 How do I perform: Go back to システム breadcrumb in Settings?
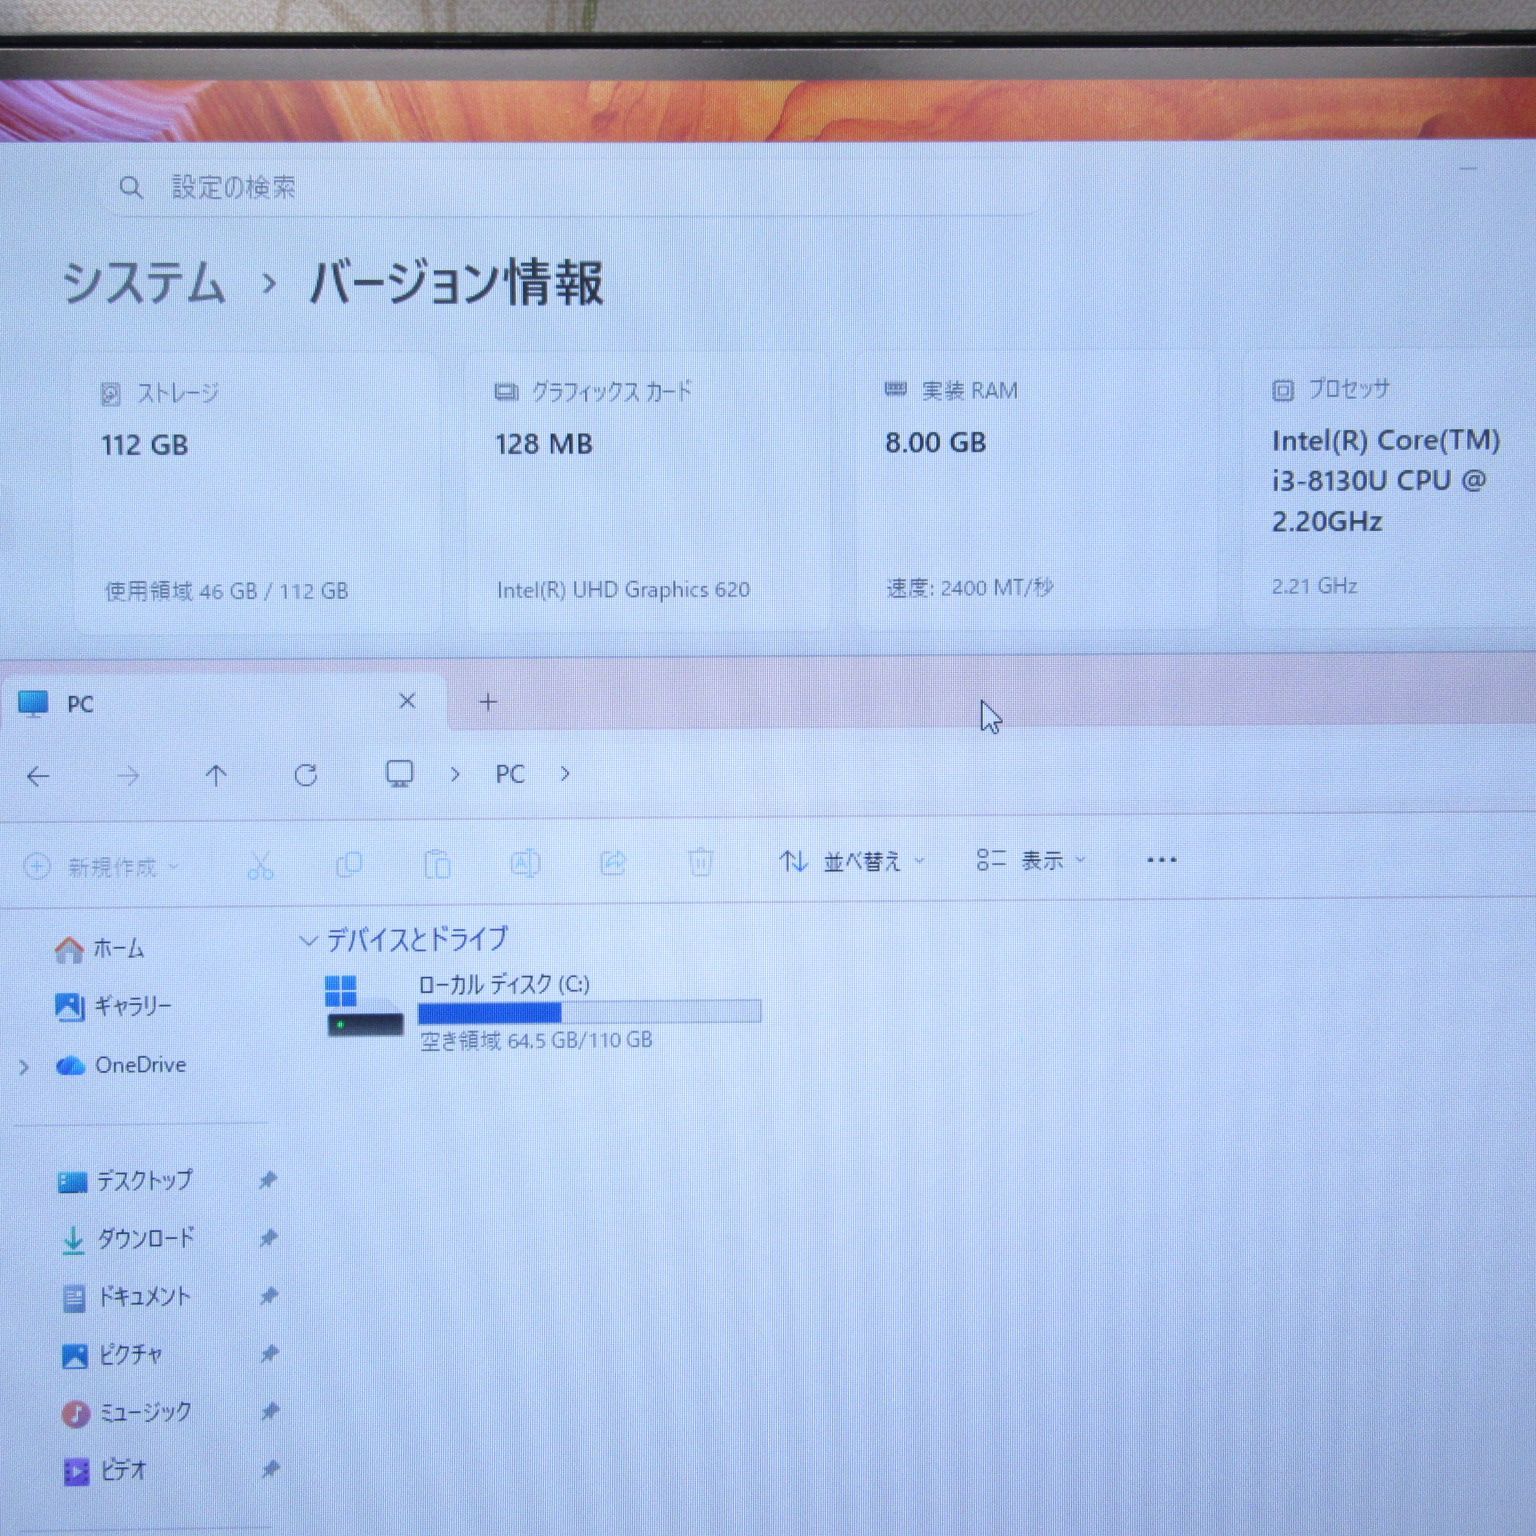point(144,283)
